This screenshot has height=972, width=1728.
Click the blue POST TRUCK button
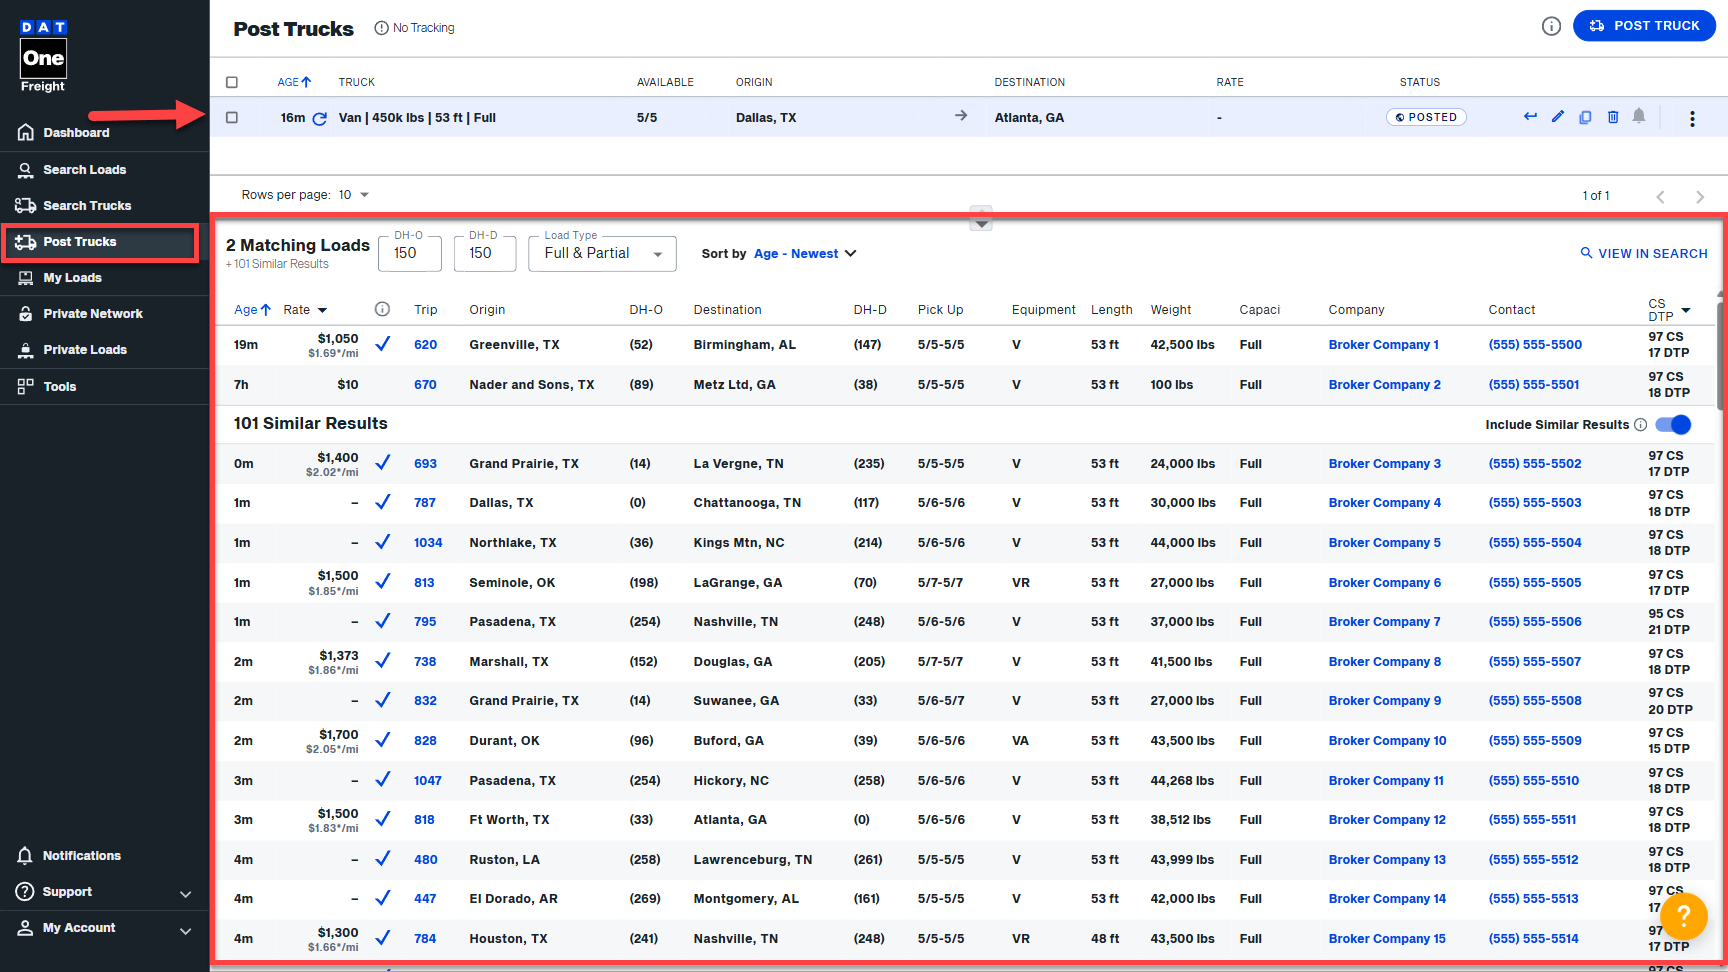click(1644, 26)
